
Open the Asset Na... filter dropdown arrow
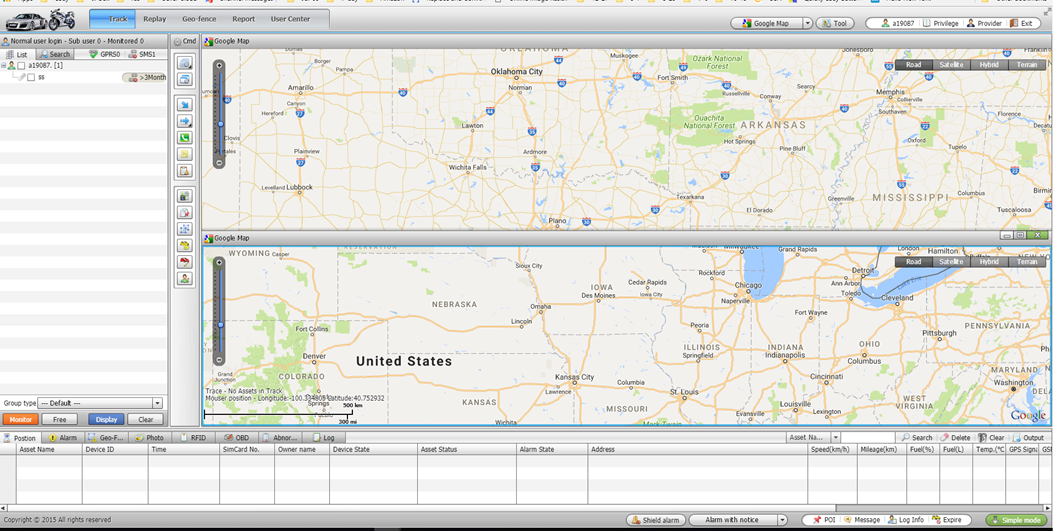coord(835,437)
